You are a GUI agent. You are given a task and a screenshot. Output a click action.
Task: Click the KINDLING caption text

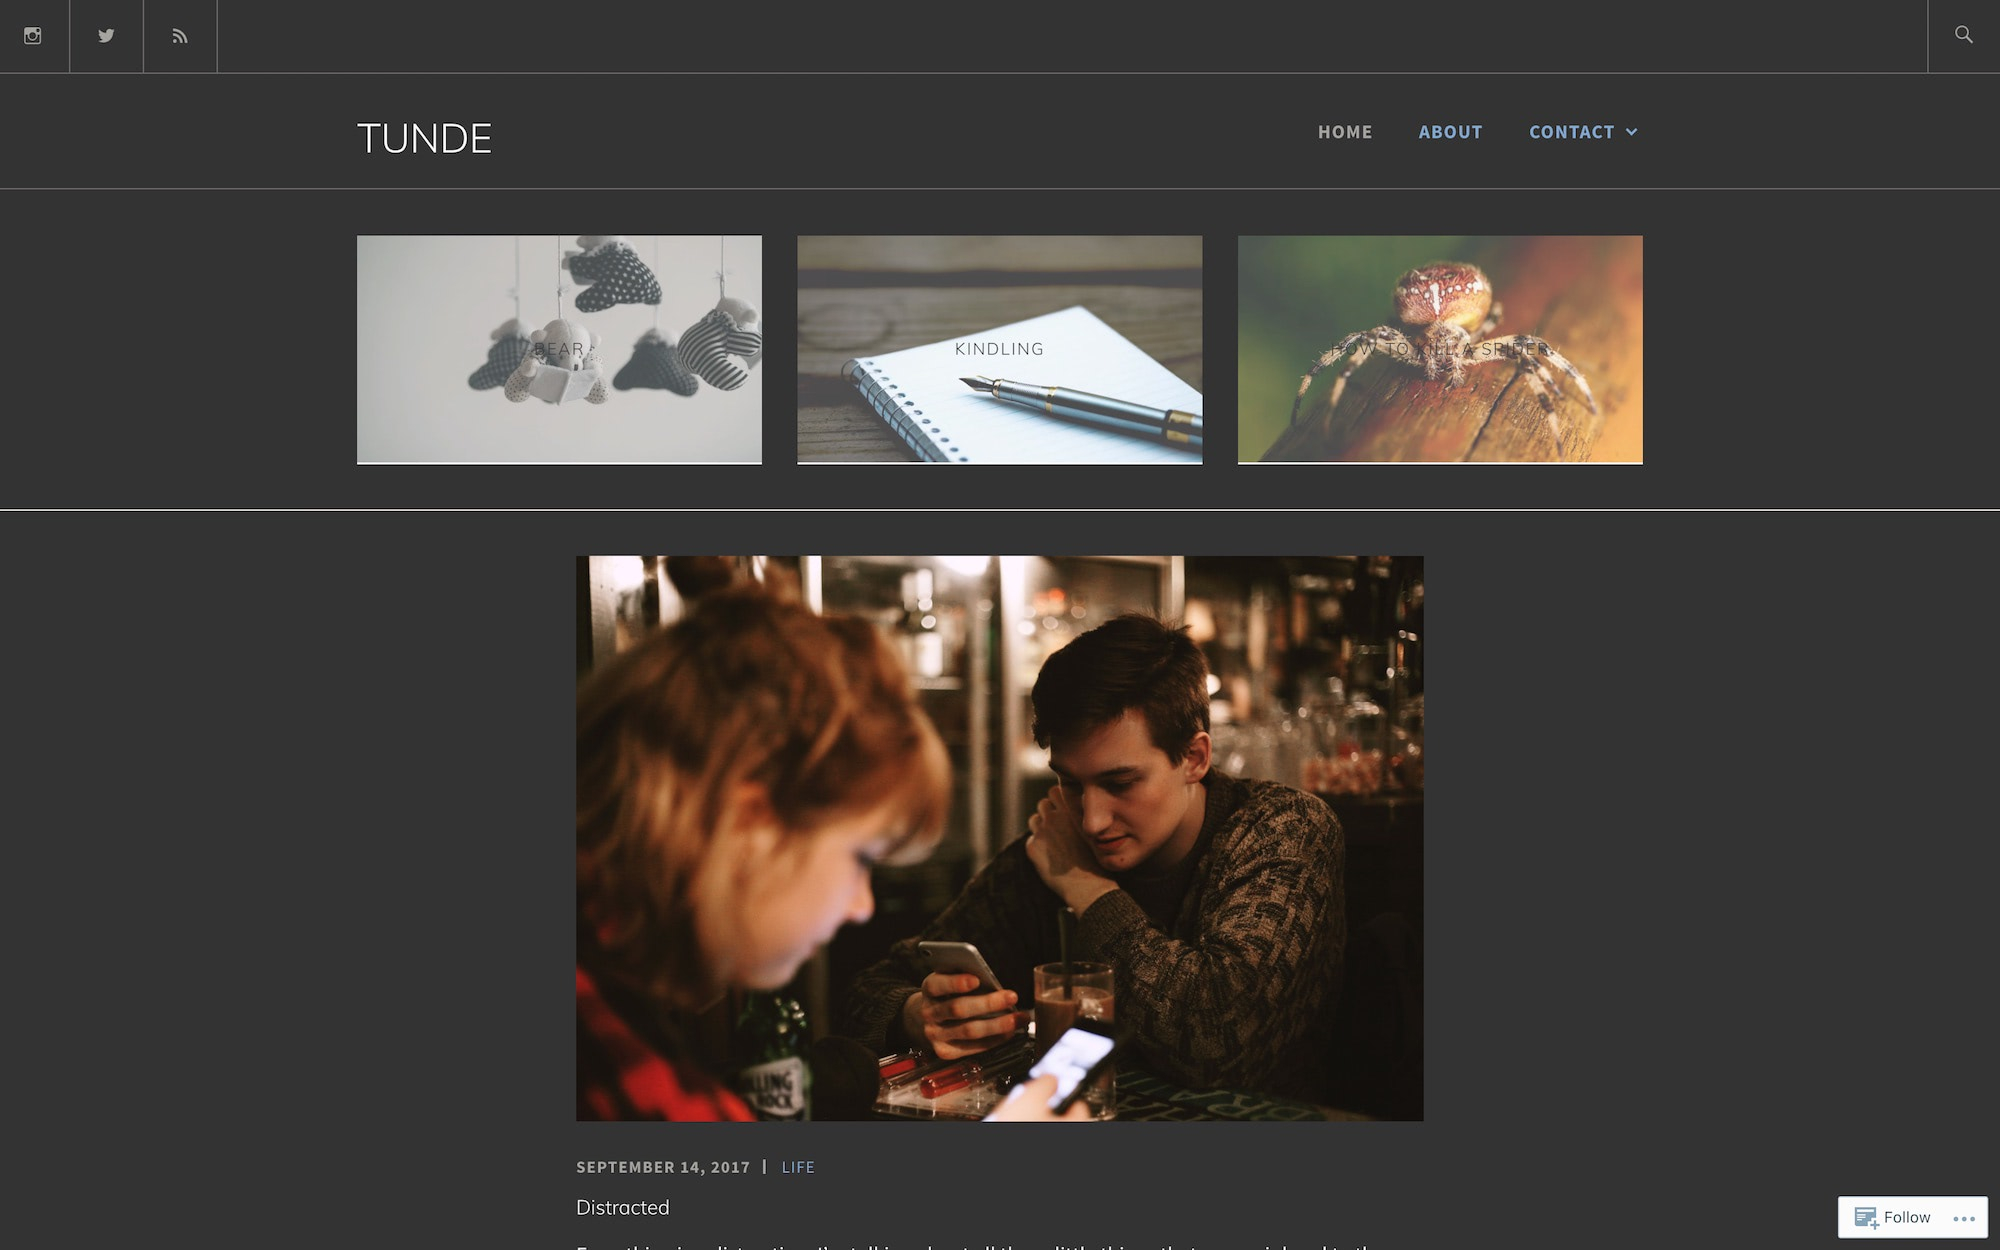998,349
